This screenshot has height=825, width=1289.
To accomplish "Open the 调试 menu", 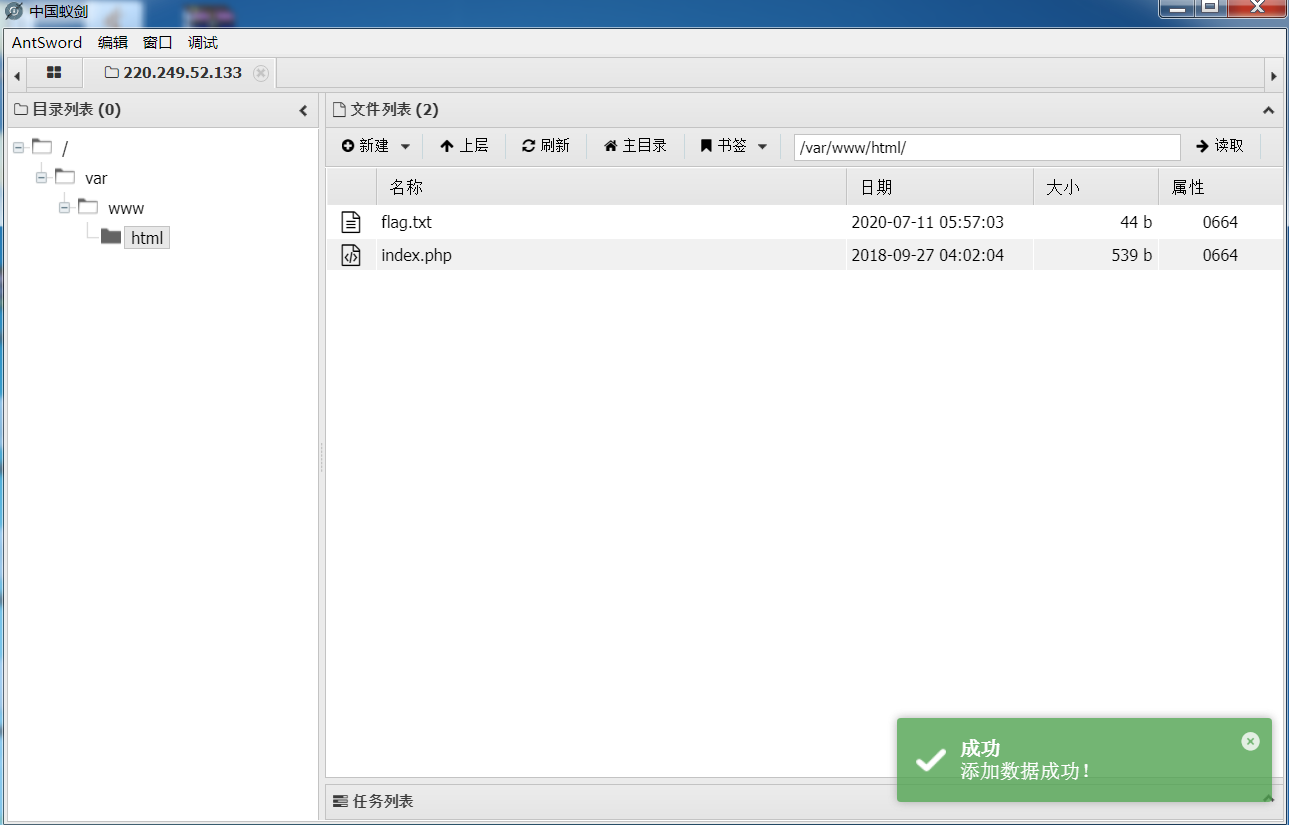I will coord(203,42).
